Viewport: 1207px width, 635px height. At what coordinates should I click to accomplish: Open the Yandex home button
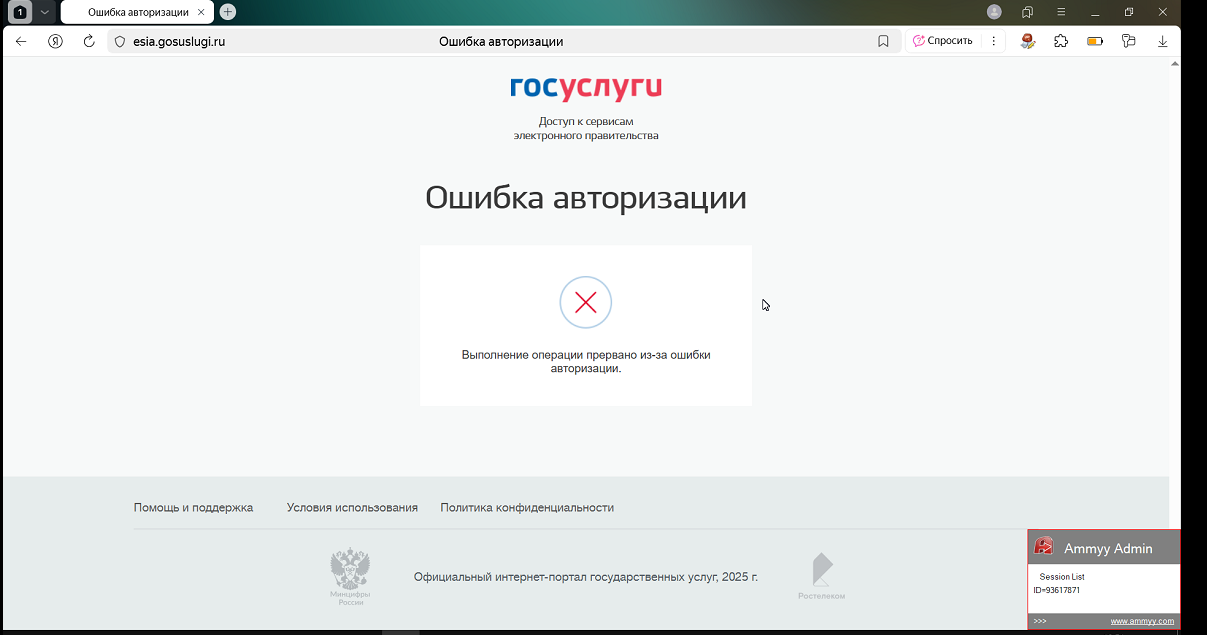[56, 41]
